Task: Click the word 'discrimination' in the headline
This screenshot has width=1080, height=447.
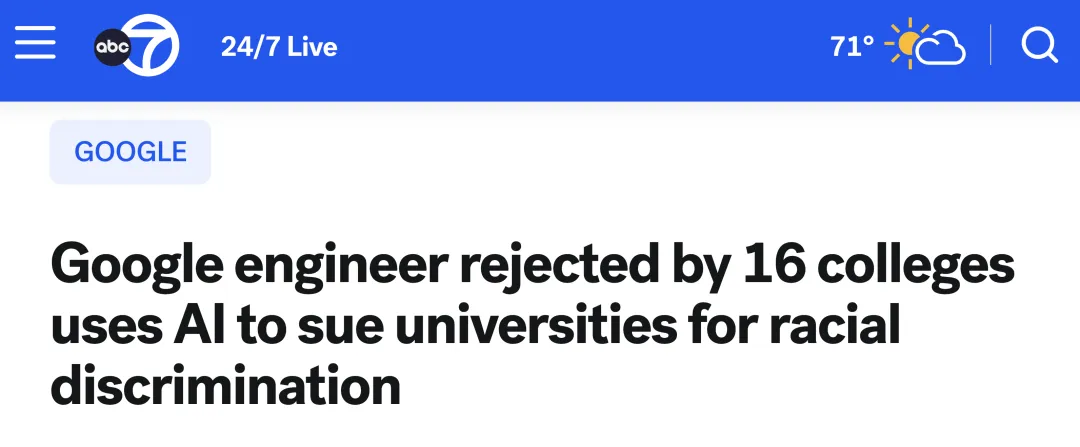Action: pyautogui.click(x=225, y=385)
